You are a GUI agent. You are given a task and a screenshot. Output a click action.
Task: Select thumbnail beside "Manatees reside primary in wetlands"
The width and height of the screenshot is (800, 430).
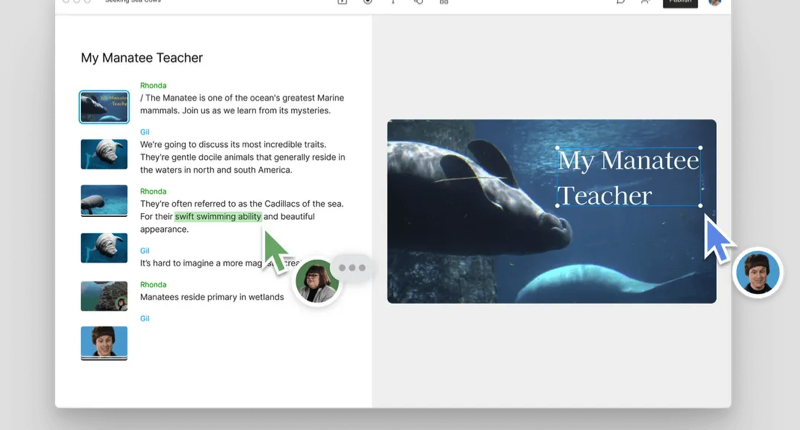click(104, 296)
